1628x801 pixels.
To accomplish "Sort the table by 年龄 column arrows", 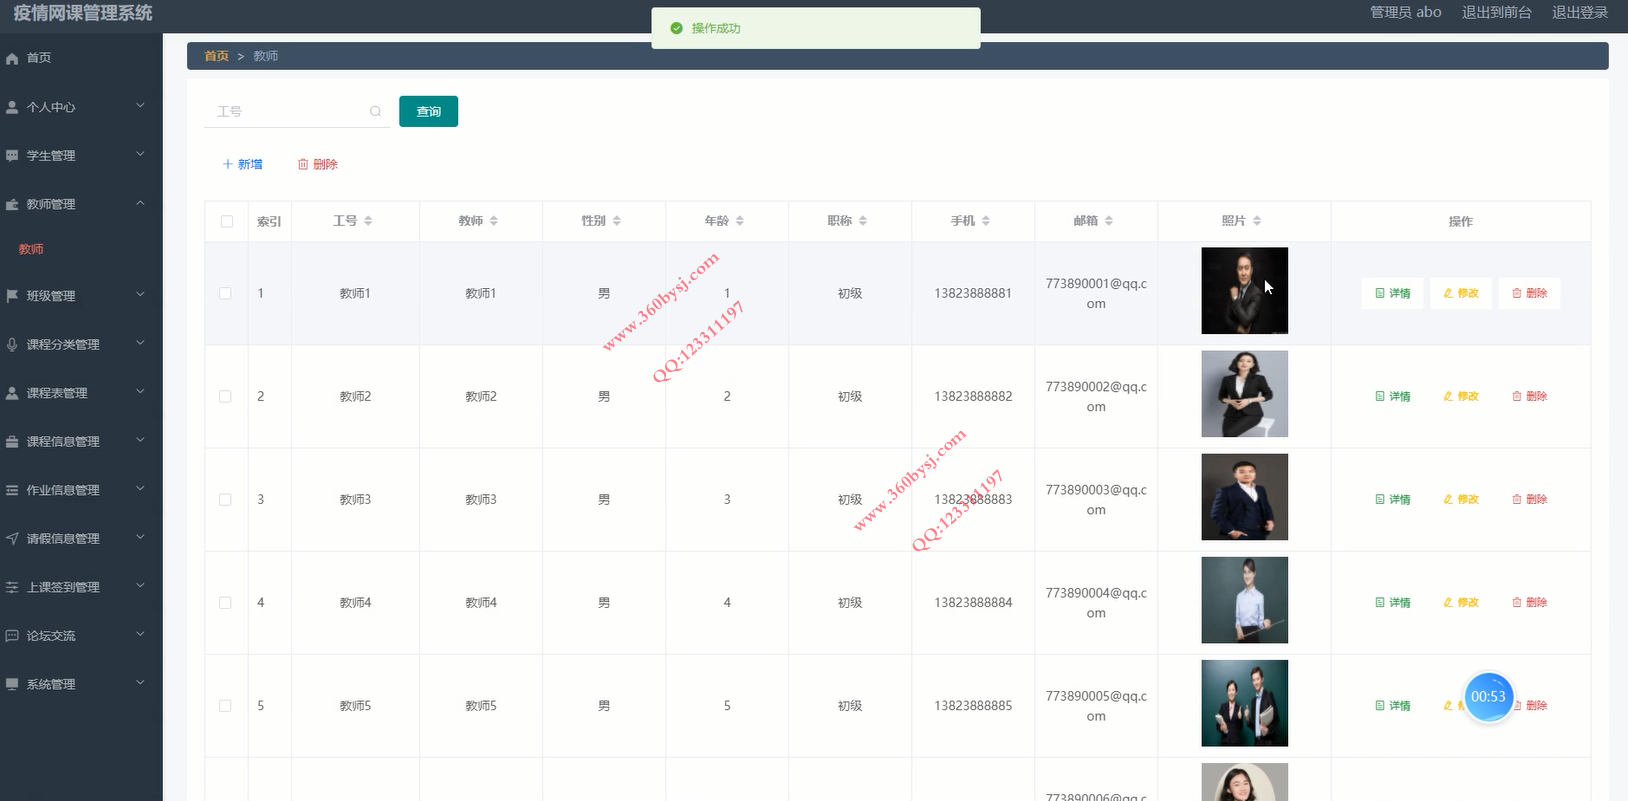I will (x=740, y=221).
